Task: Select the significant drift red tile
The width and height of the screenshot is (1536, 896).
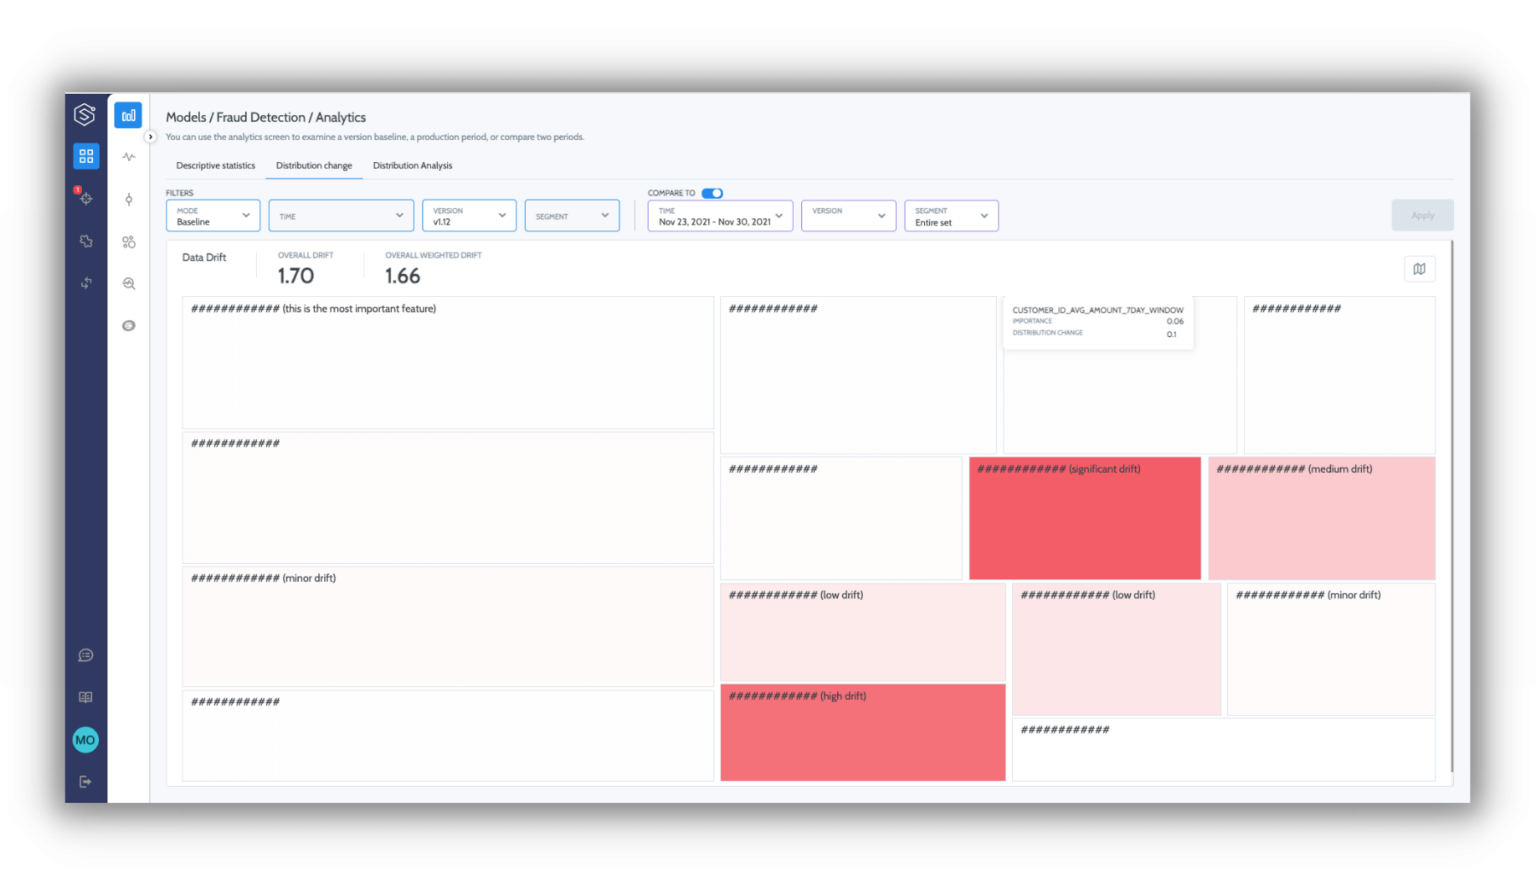Action: pos(1084,518)
